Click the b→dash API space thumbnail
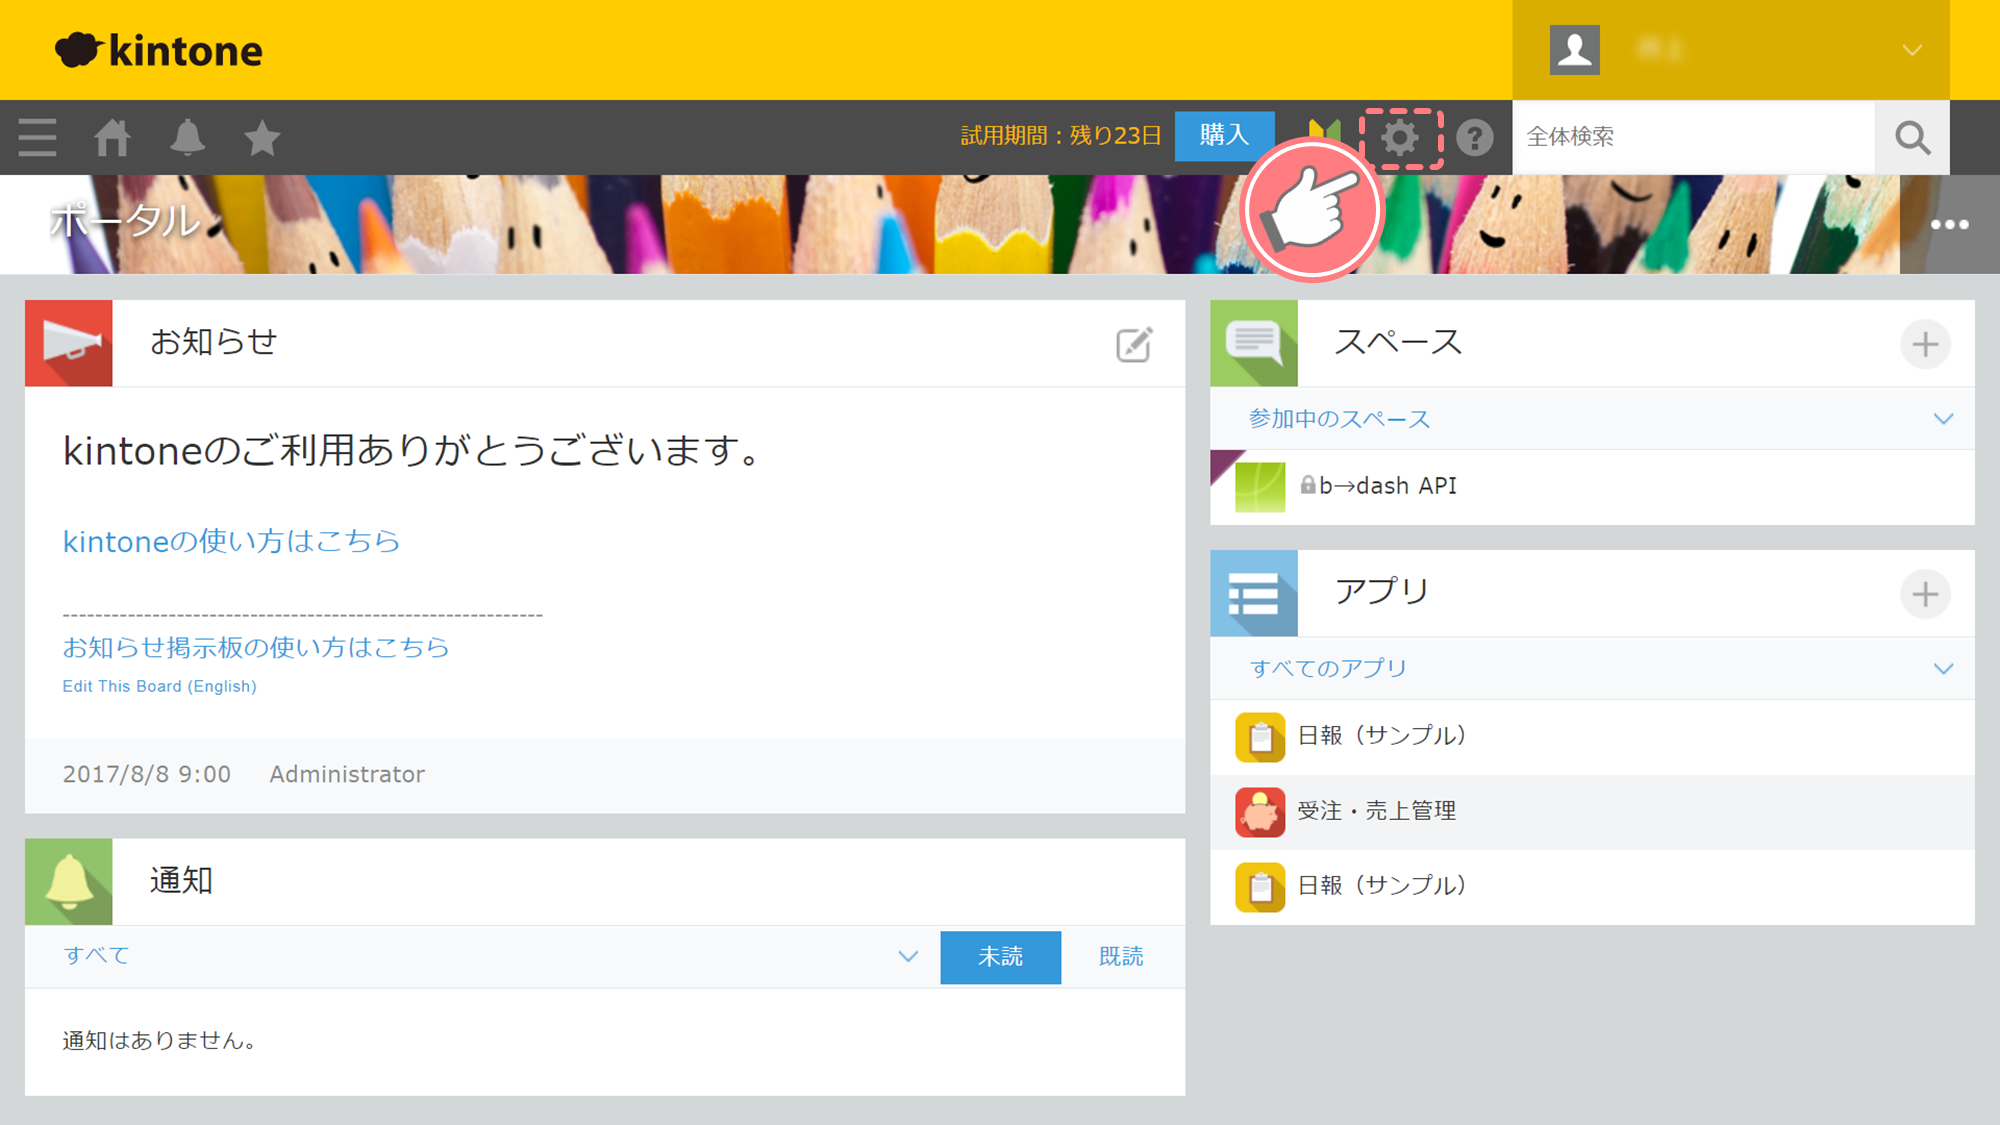 click(1260, 487)
